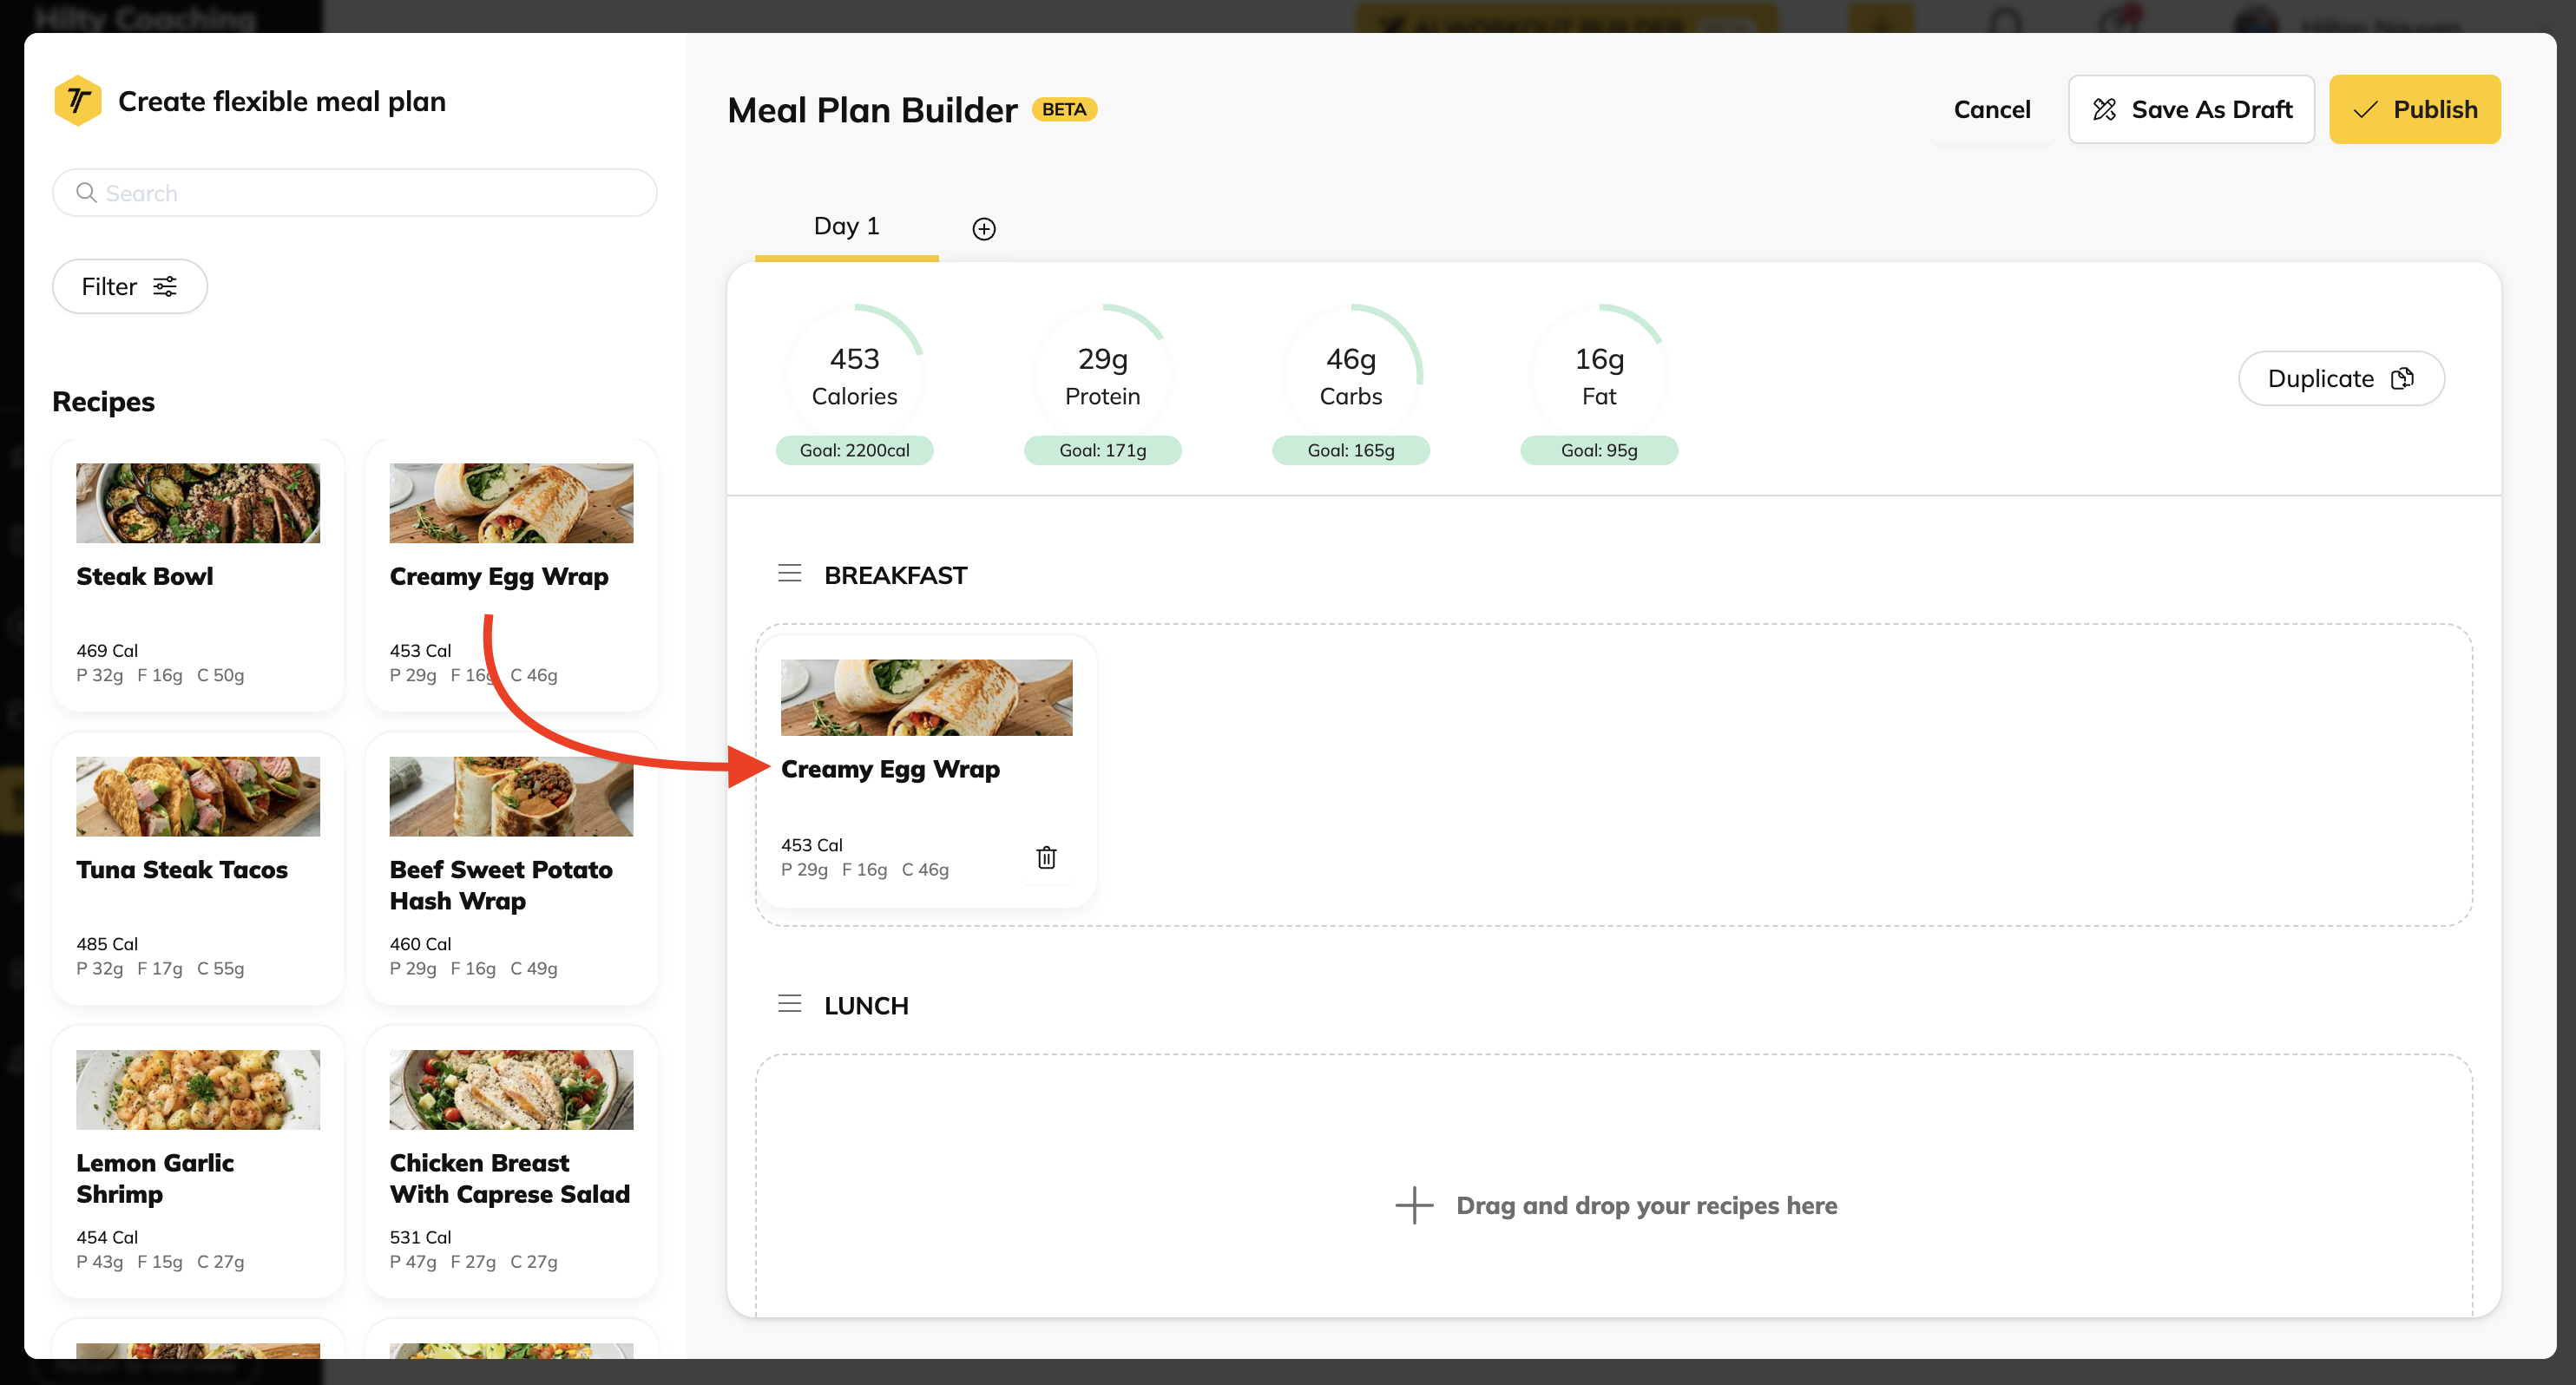
Task: Choose Chicken Breast With Caprese Salad recipe
Action: click(511, 1161)
